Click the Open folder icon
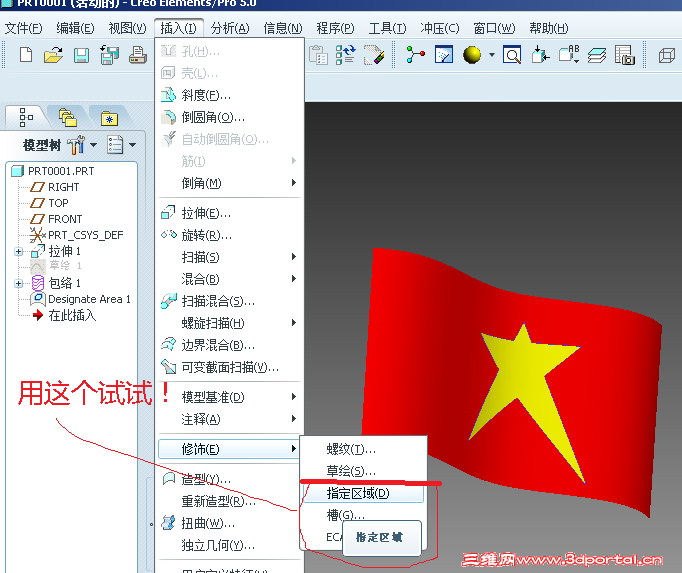Viewport: 682px width, 573px height. pyautogui.click(x=53, y=55)
